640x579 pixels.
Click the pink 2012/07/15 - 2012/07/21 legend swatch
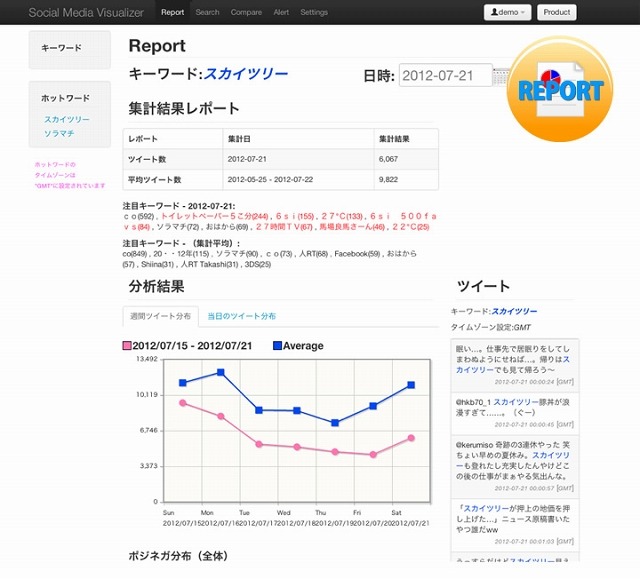(x=127, y=346)
